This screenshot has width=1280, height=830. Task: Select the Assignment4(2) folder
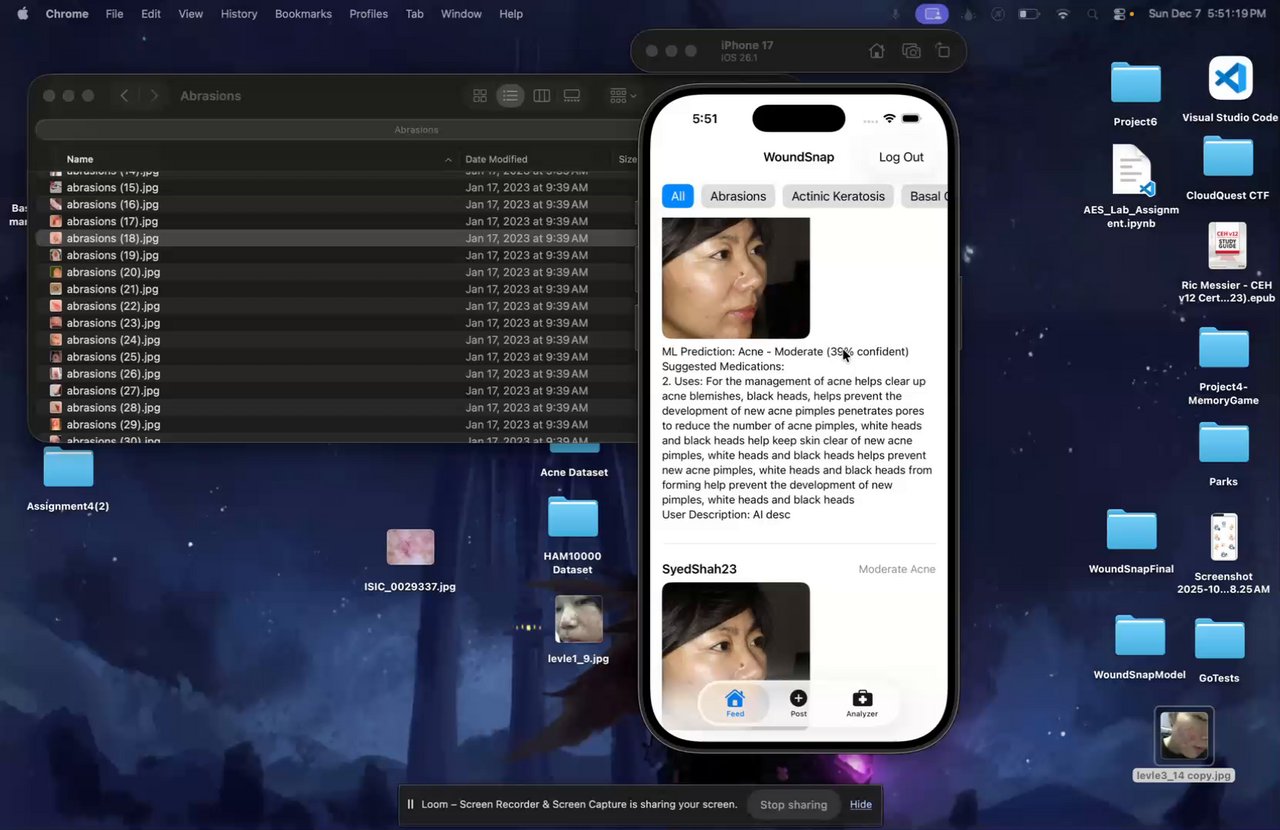point(68,468)
